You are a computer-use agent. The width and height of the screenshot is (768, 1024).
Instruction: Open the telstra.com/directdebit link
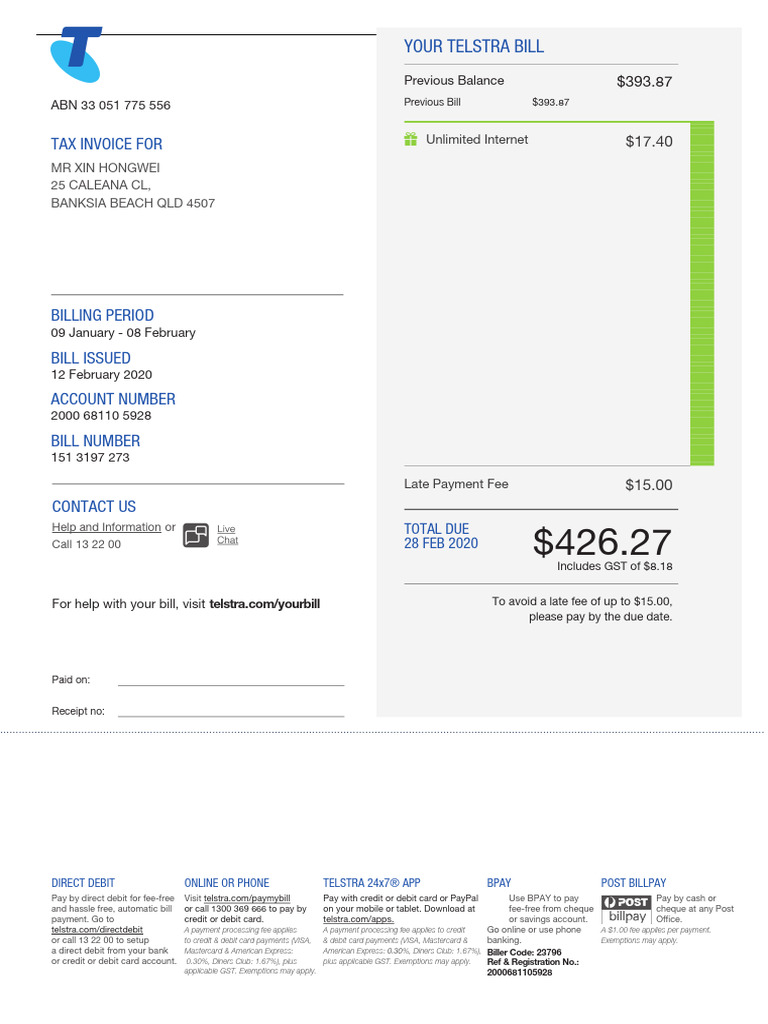tap(97, 930)
